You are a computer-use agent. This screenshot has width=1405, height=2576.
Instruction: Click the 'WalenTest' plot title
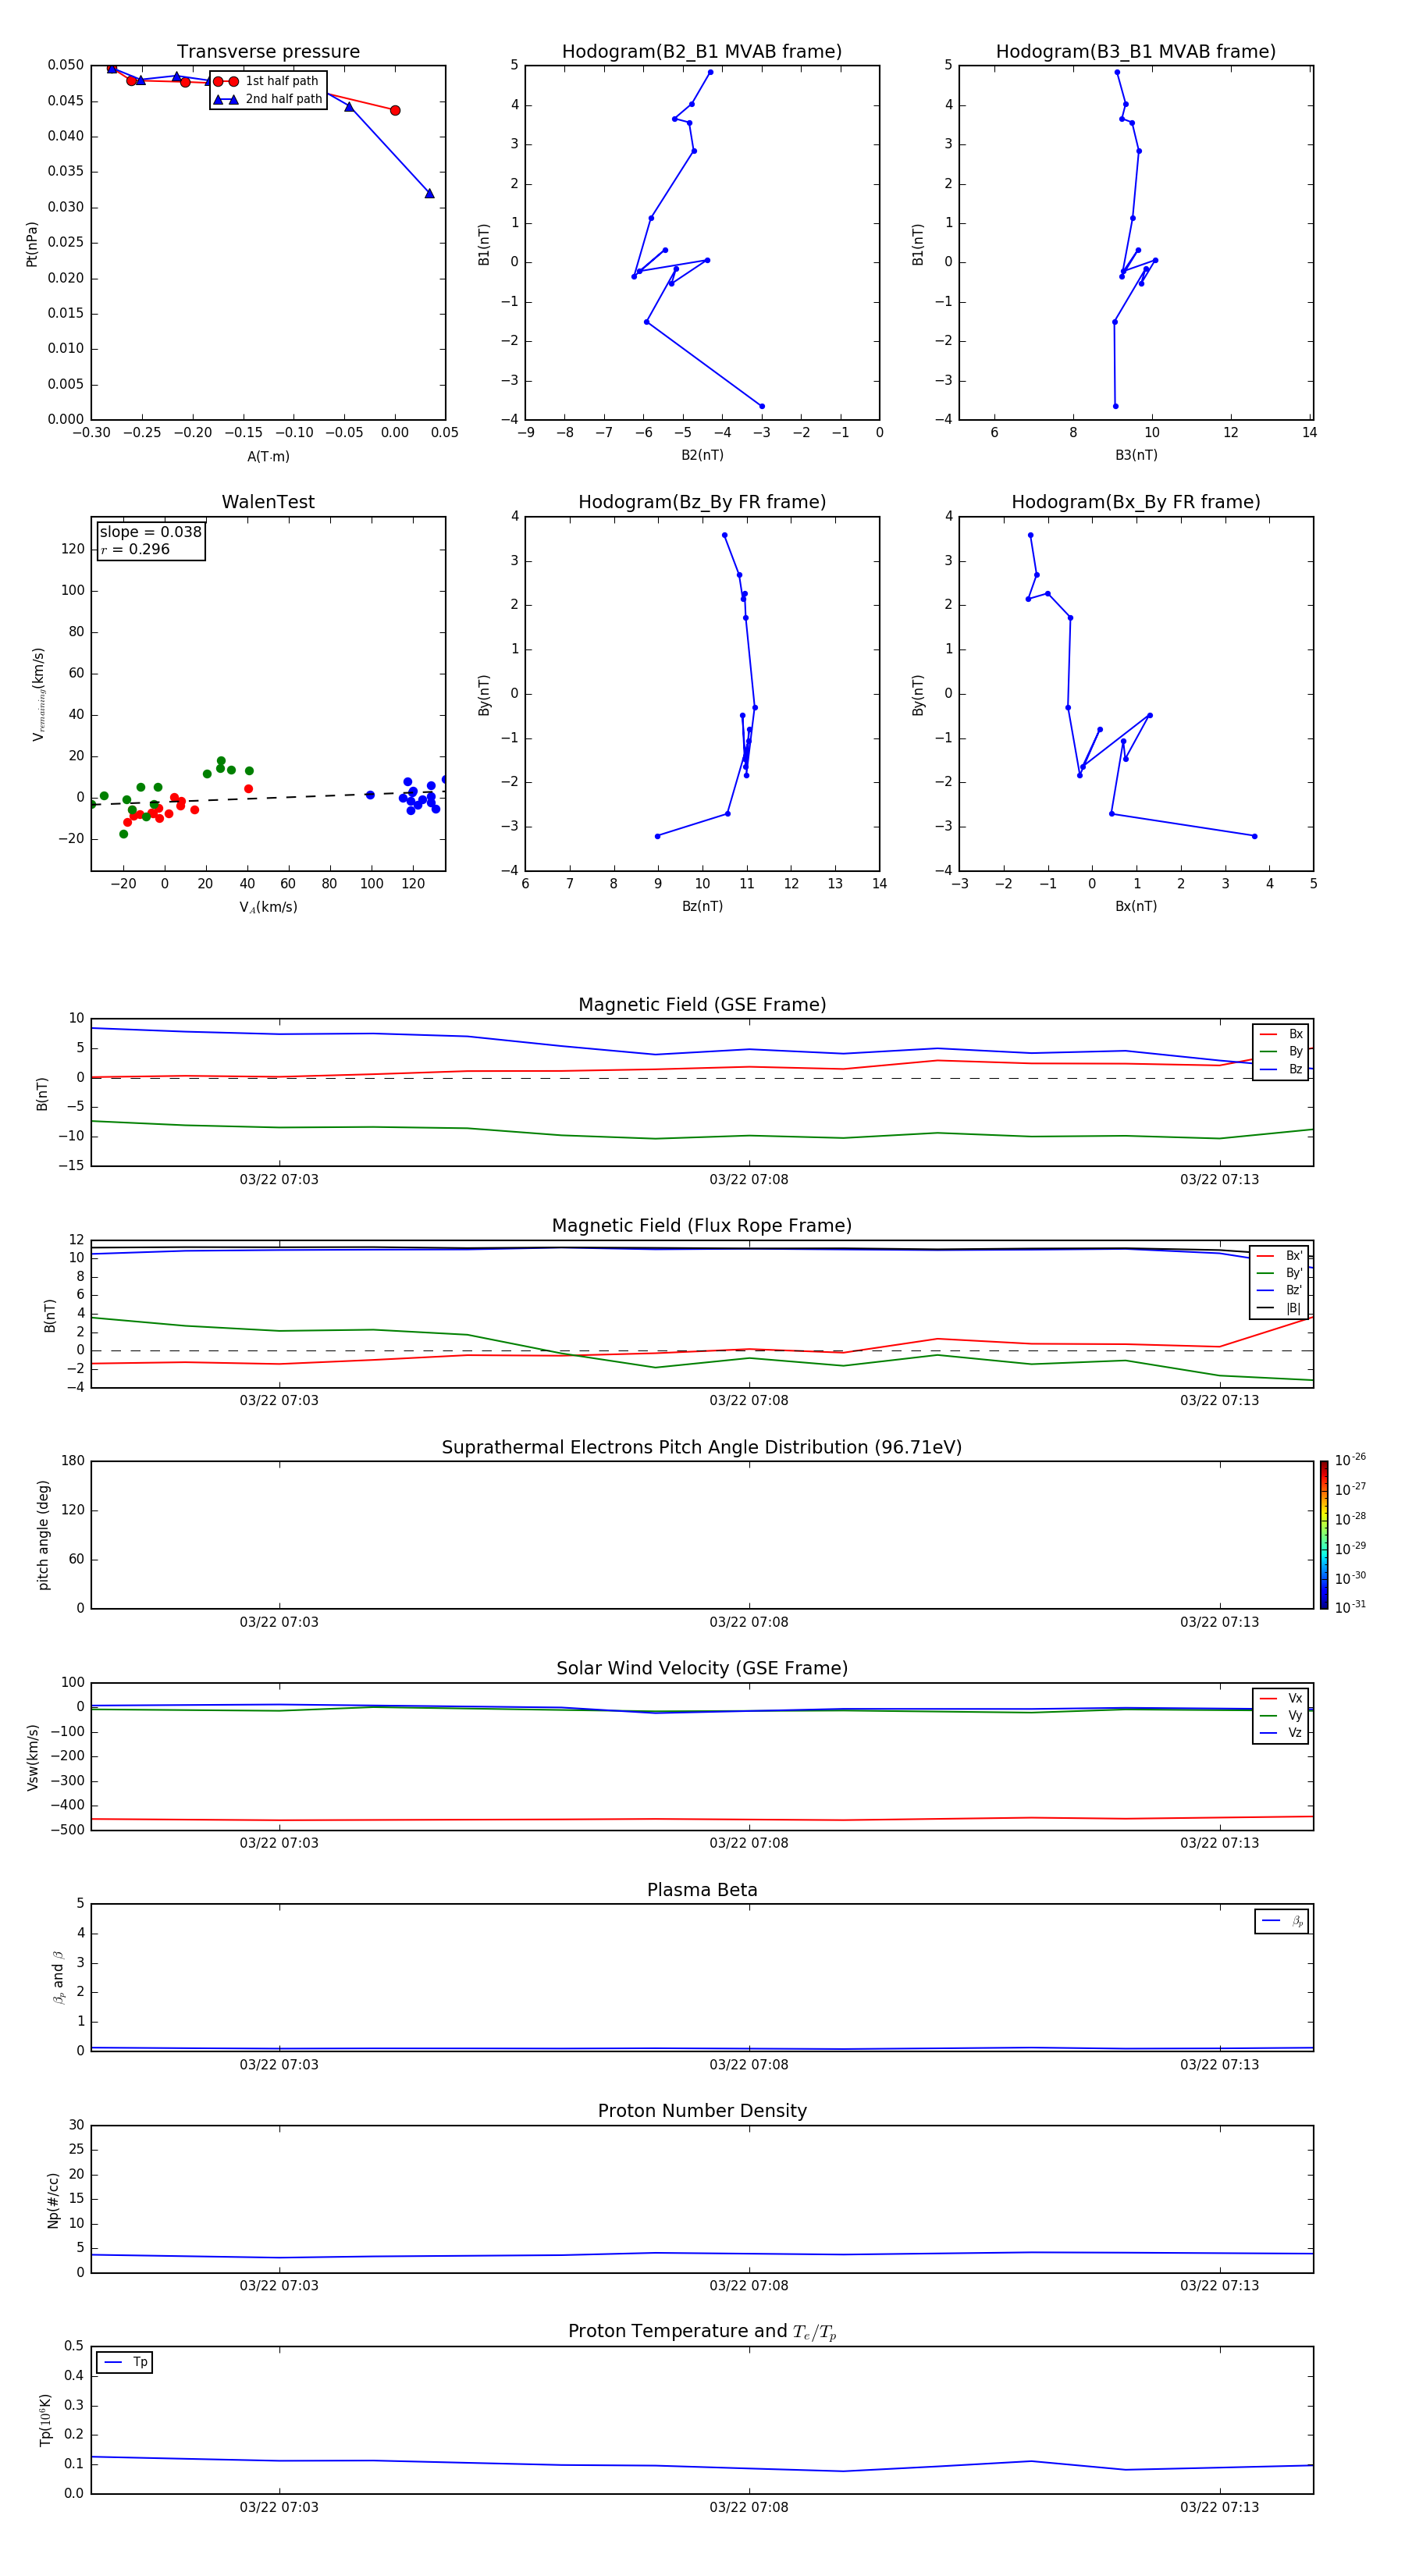pyautogui.click(x=268, y=502)
